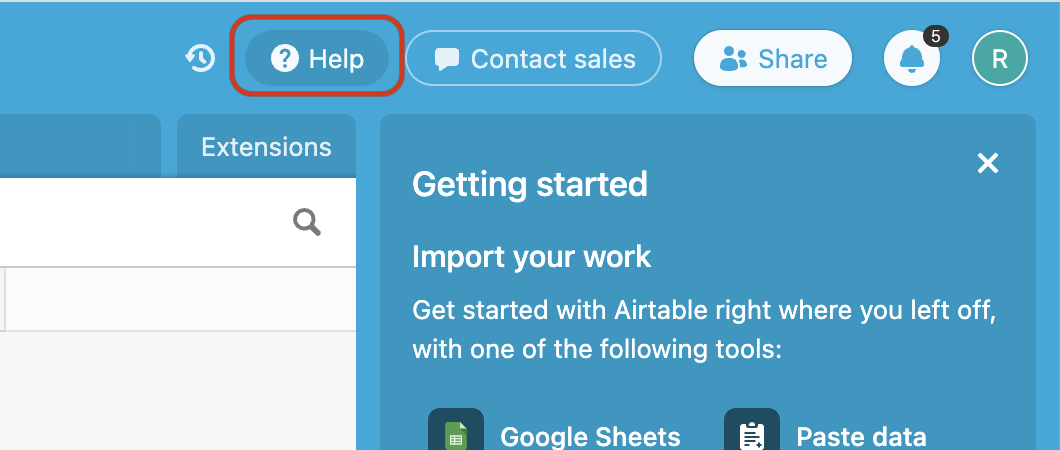This screenshot has width=1060, height=450.
Task: Close the Getting started panel
Action: (x=988, y=163)
